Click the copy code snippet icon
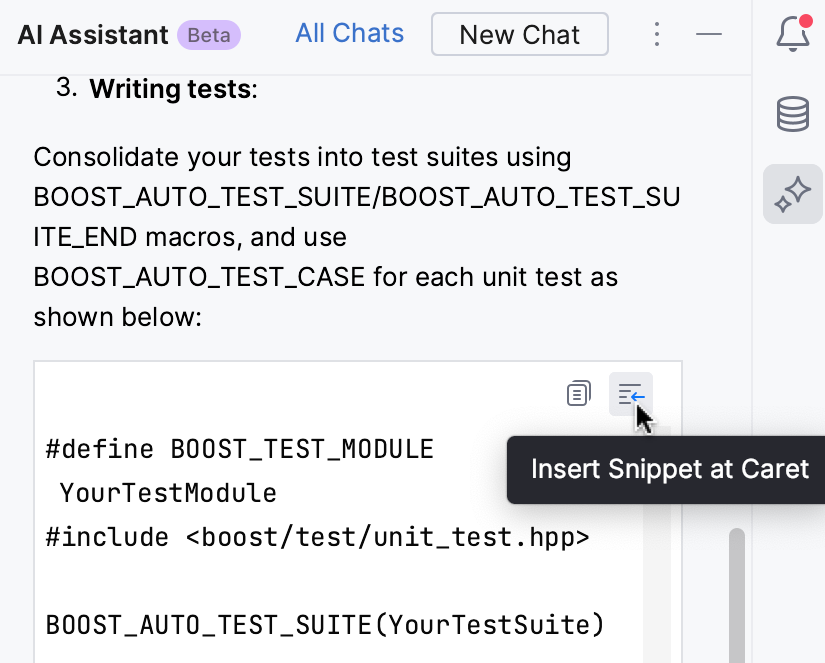Image resolution: width=825 pixels, height=663 pixels. 578,393
